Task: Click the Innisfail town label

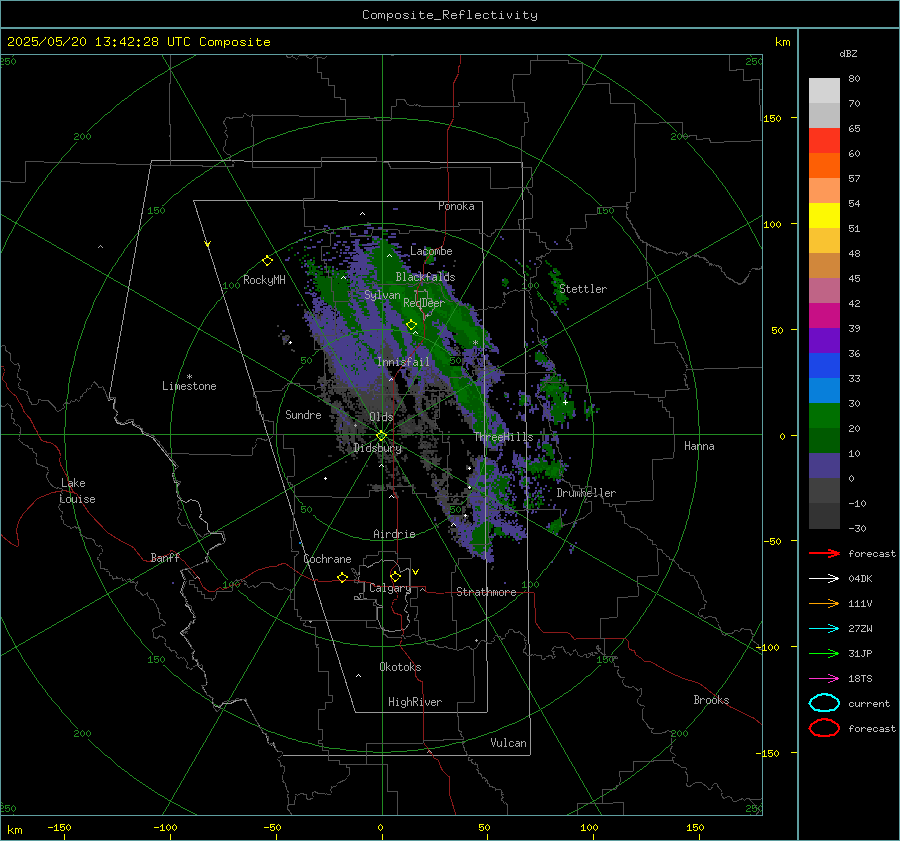Action: point(403,362)
